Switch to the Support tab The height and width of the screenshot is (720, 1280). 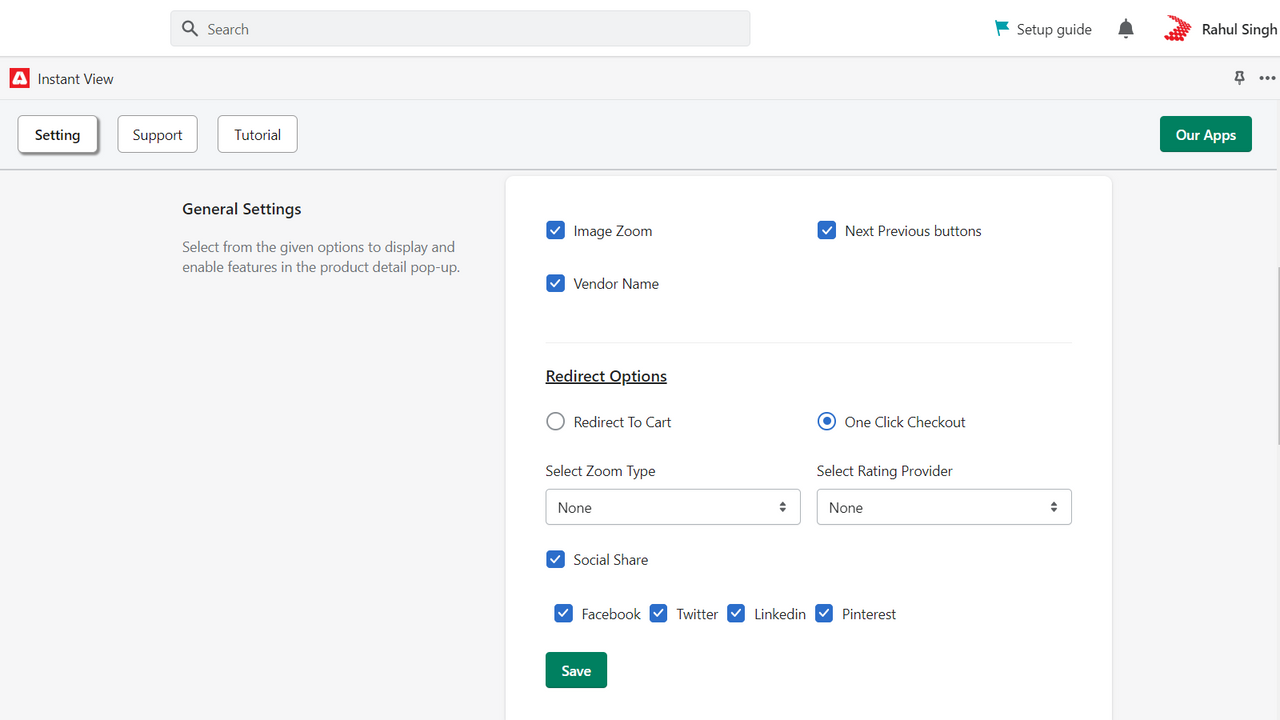click(x=157, y=134)
